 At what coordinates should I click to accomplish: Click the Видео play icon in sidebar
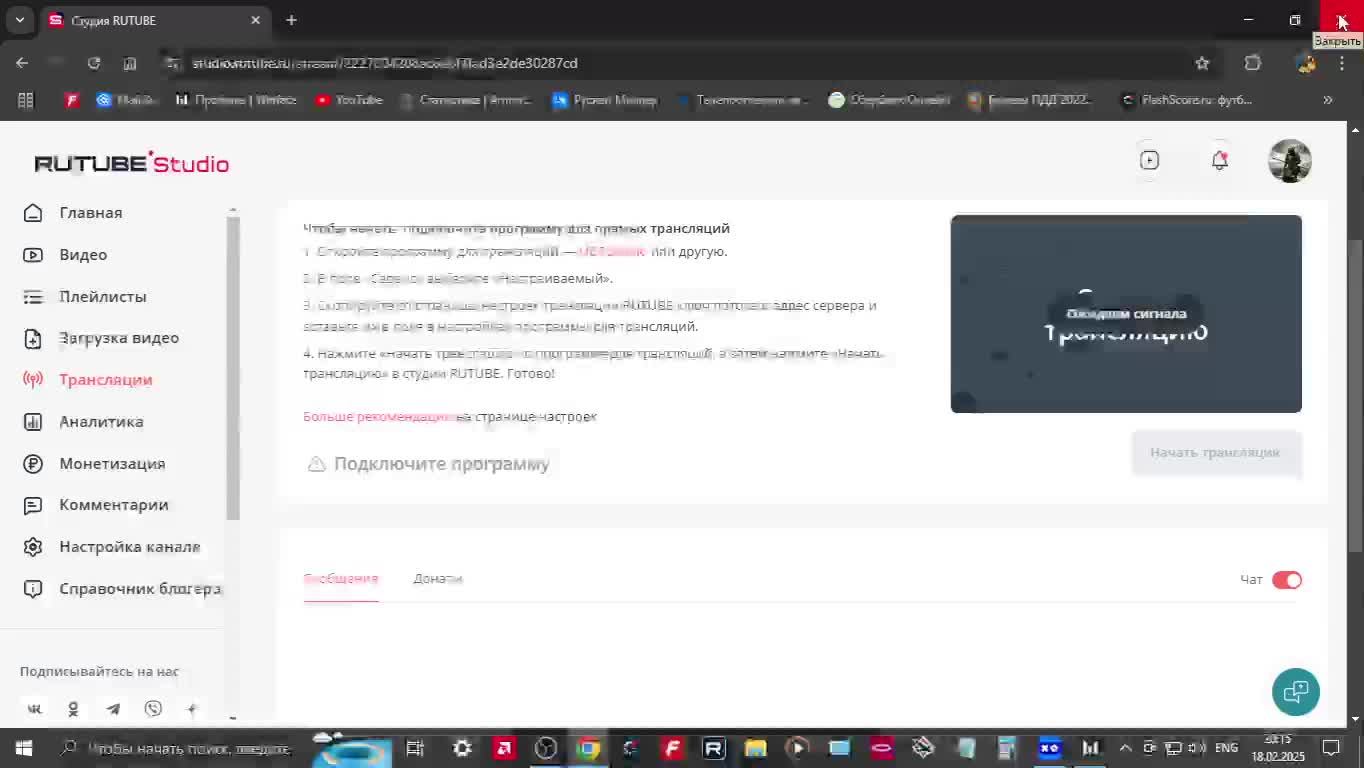pos(33,255)
